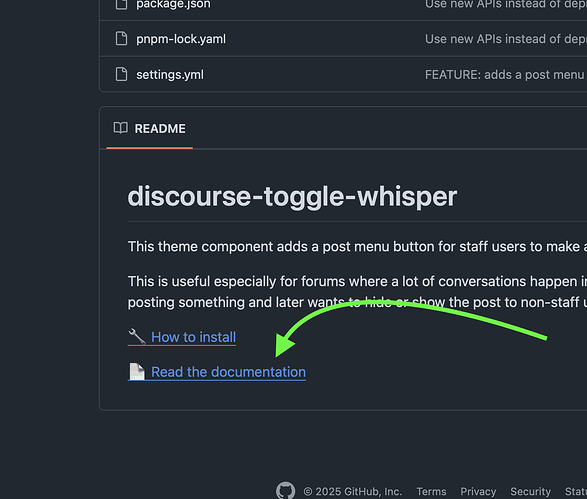Open the Security footer link

pos(530,491)
